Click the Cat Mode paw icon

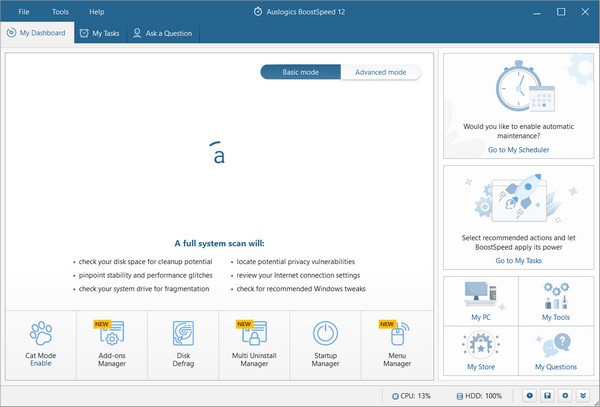click(x=40, y=333)
